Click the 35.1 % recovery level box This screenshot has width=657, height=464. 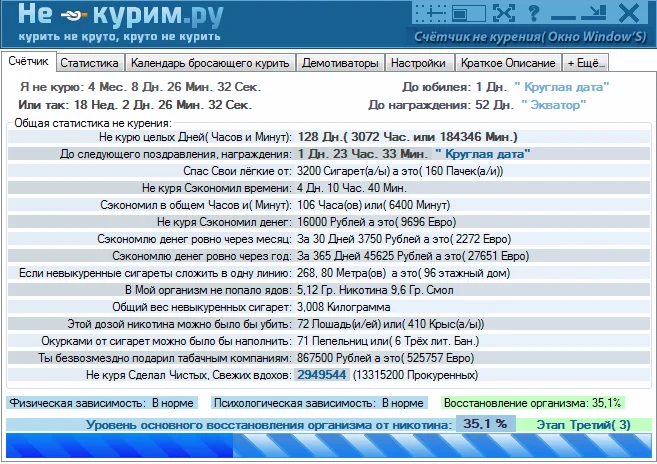(485, 425)
